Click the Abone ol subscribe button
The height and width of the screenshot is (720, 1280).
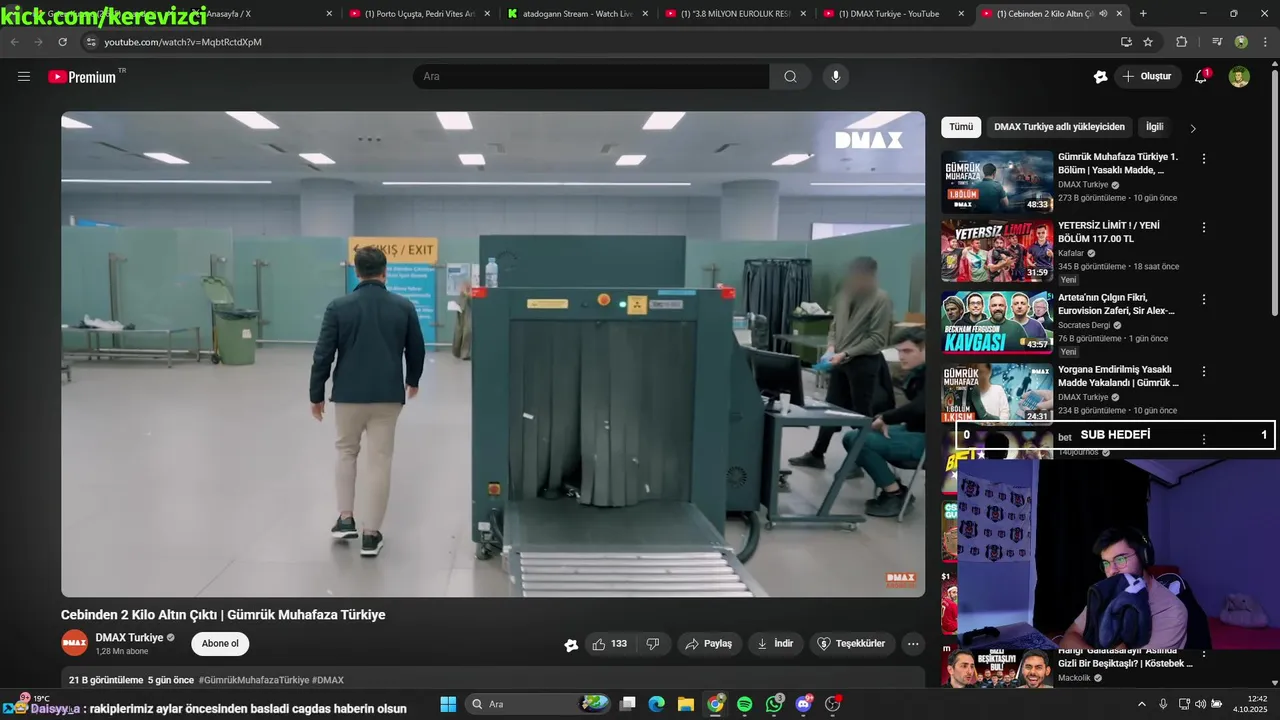(220, 644)
